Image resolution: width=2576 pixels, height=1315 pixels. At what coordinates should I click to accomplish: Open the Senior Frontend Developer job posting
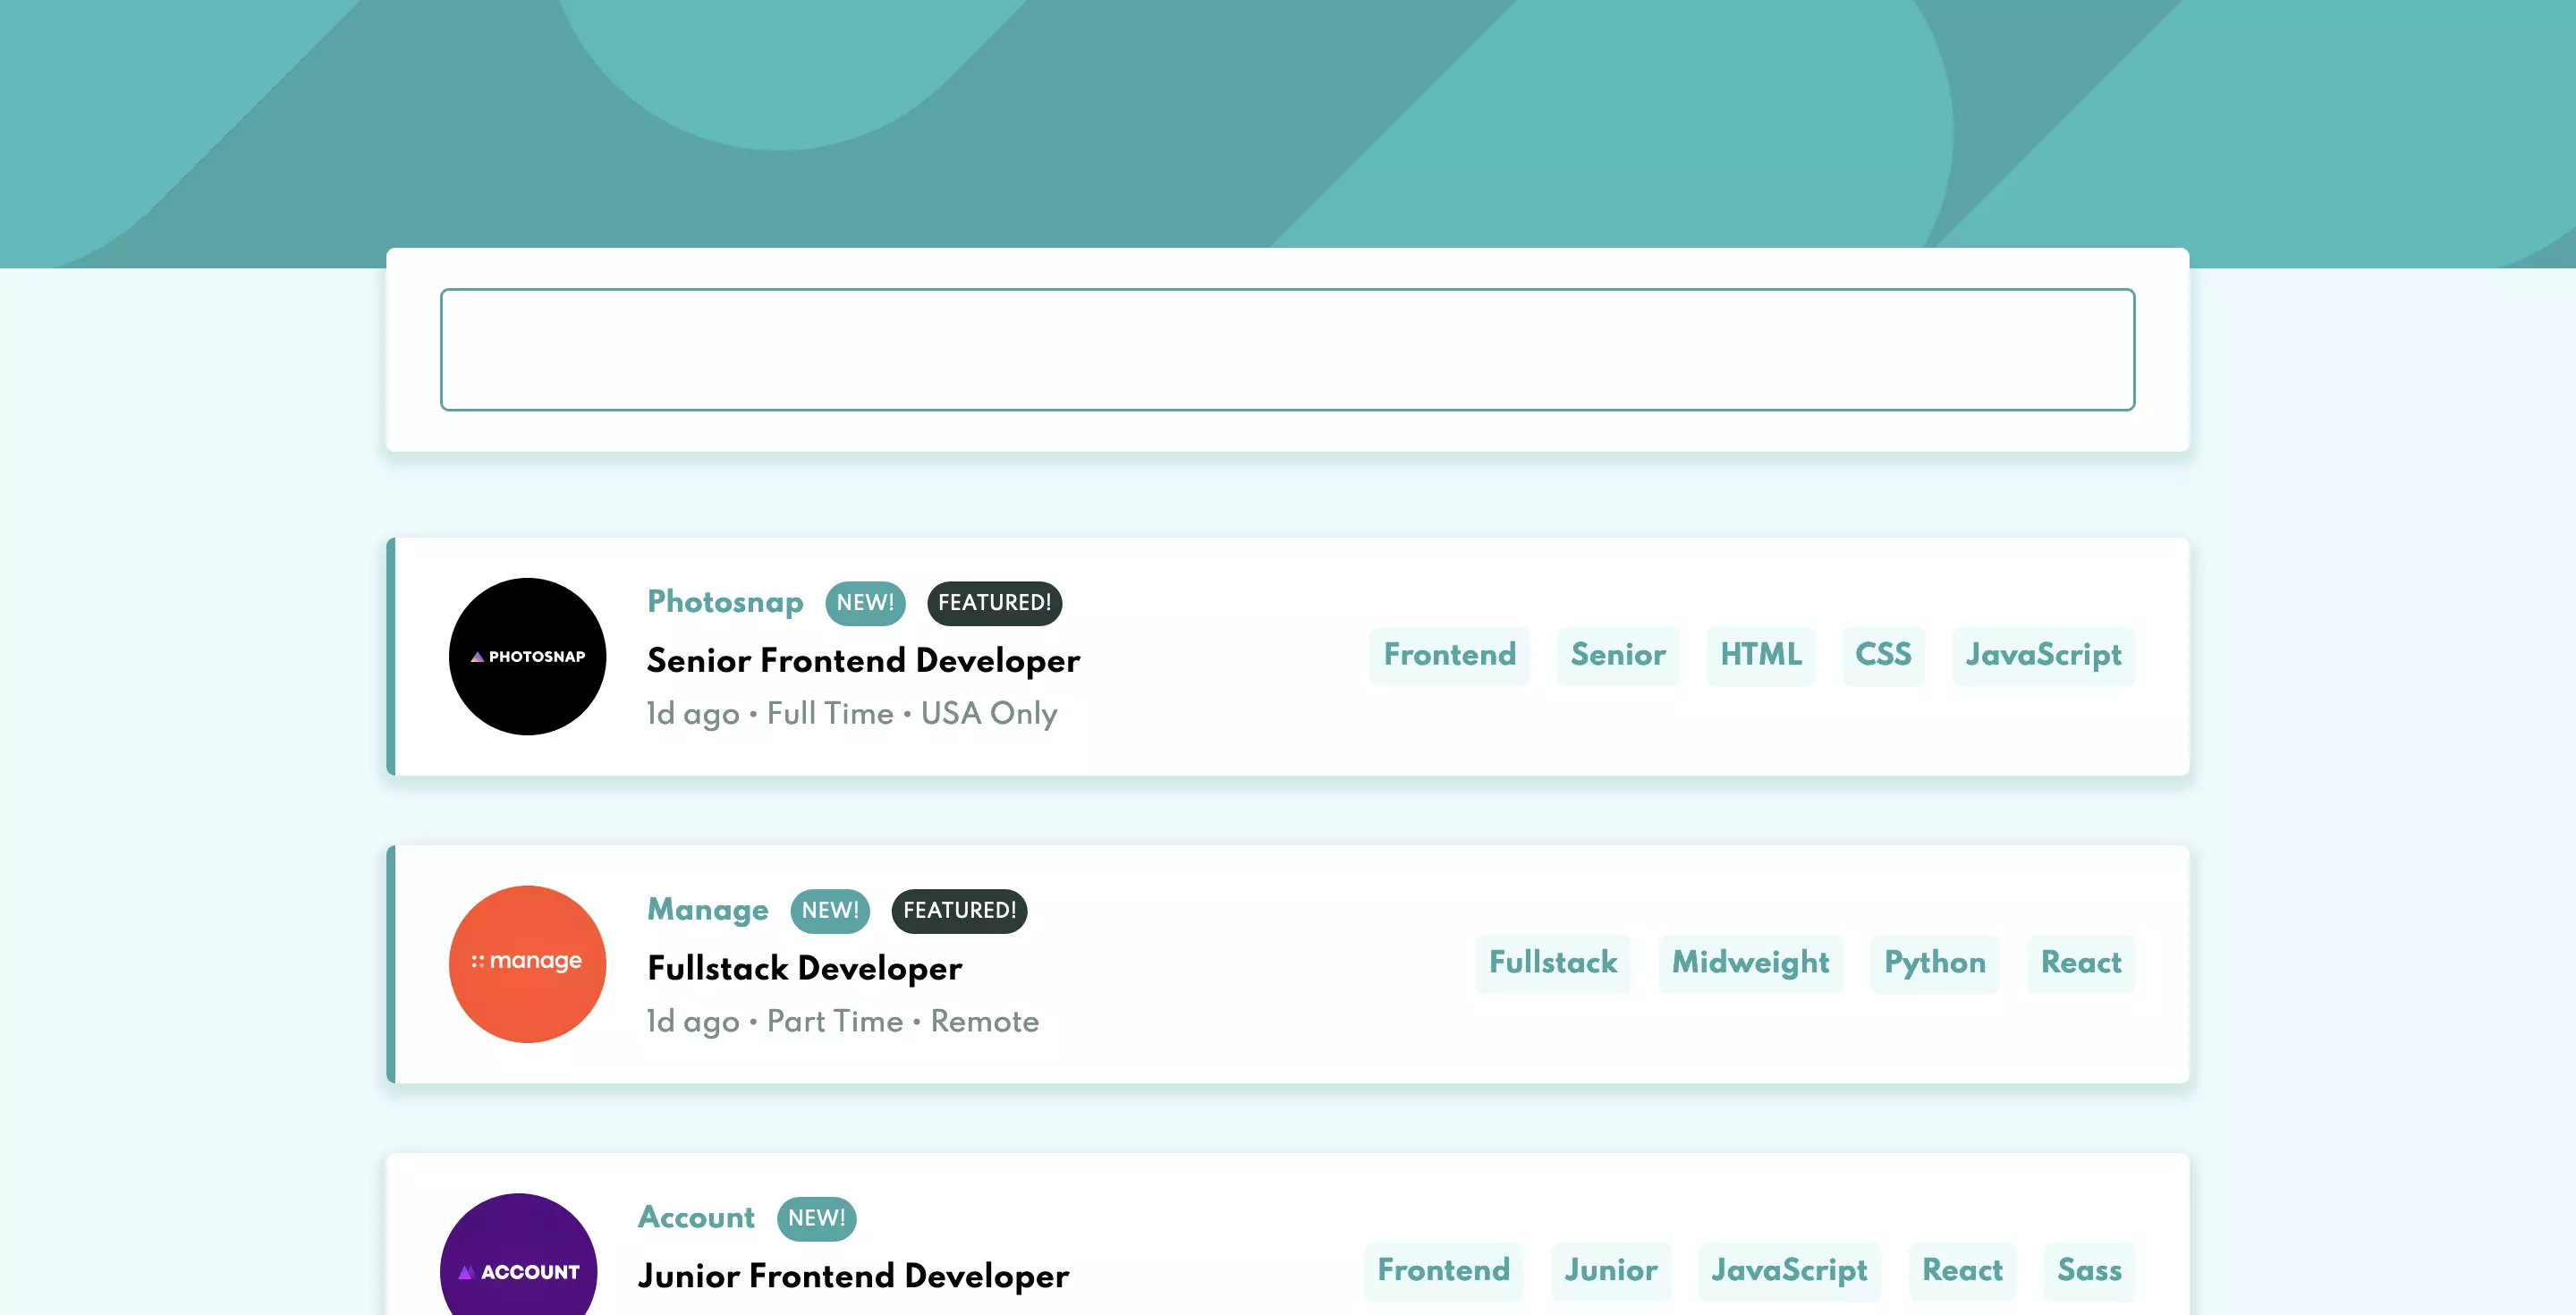[863, 661]
